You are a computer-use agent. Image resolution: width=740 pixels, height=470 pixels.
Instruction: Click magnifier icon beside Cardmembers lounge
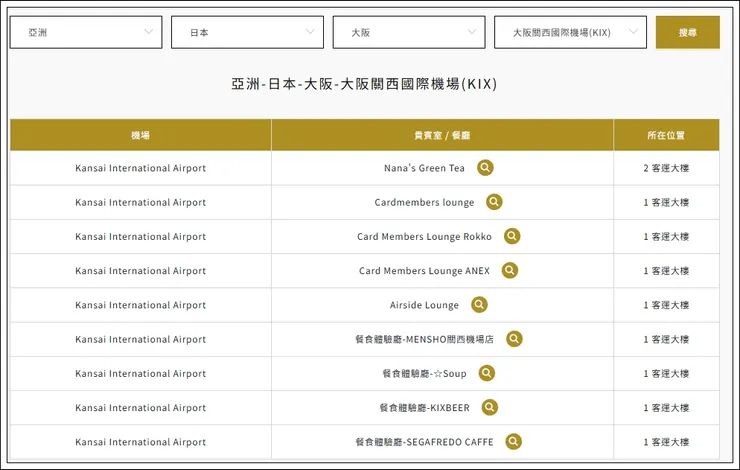point(494,202)
